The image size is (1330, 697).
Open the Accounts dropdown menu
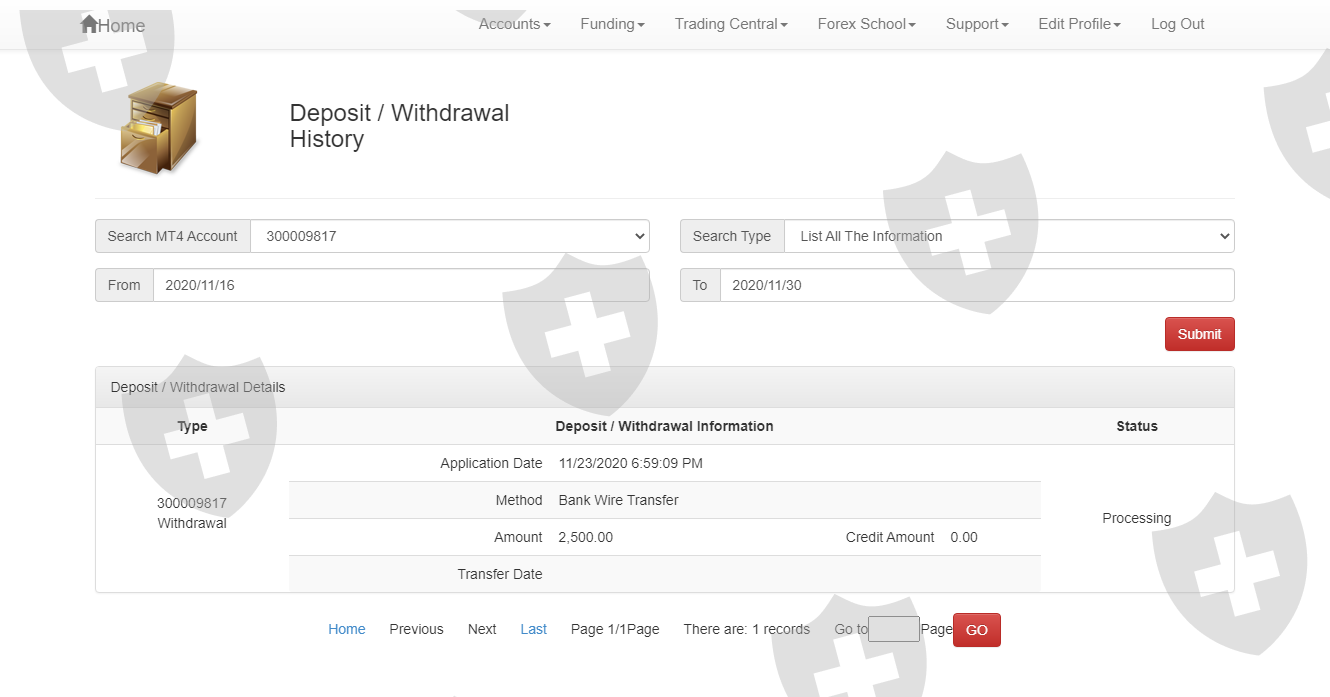[x=514, y=24]
